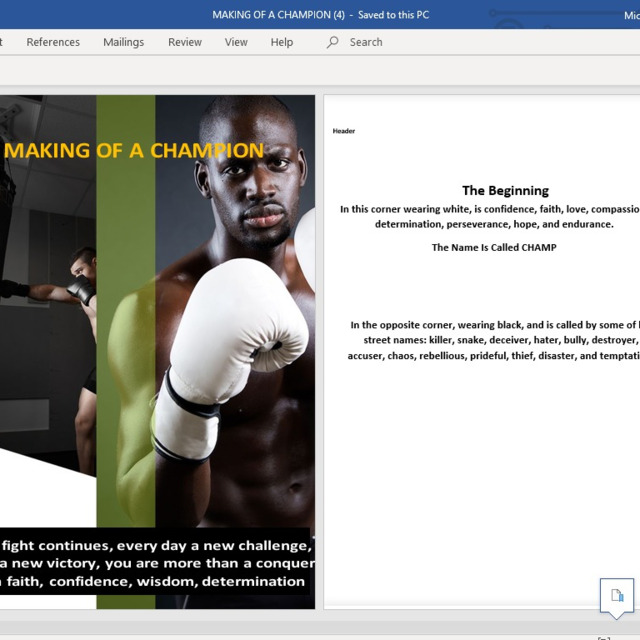This screenshot has height=640, width=640.
Task: Click the Header label on the second page
Action: (x=343, y=131)
